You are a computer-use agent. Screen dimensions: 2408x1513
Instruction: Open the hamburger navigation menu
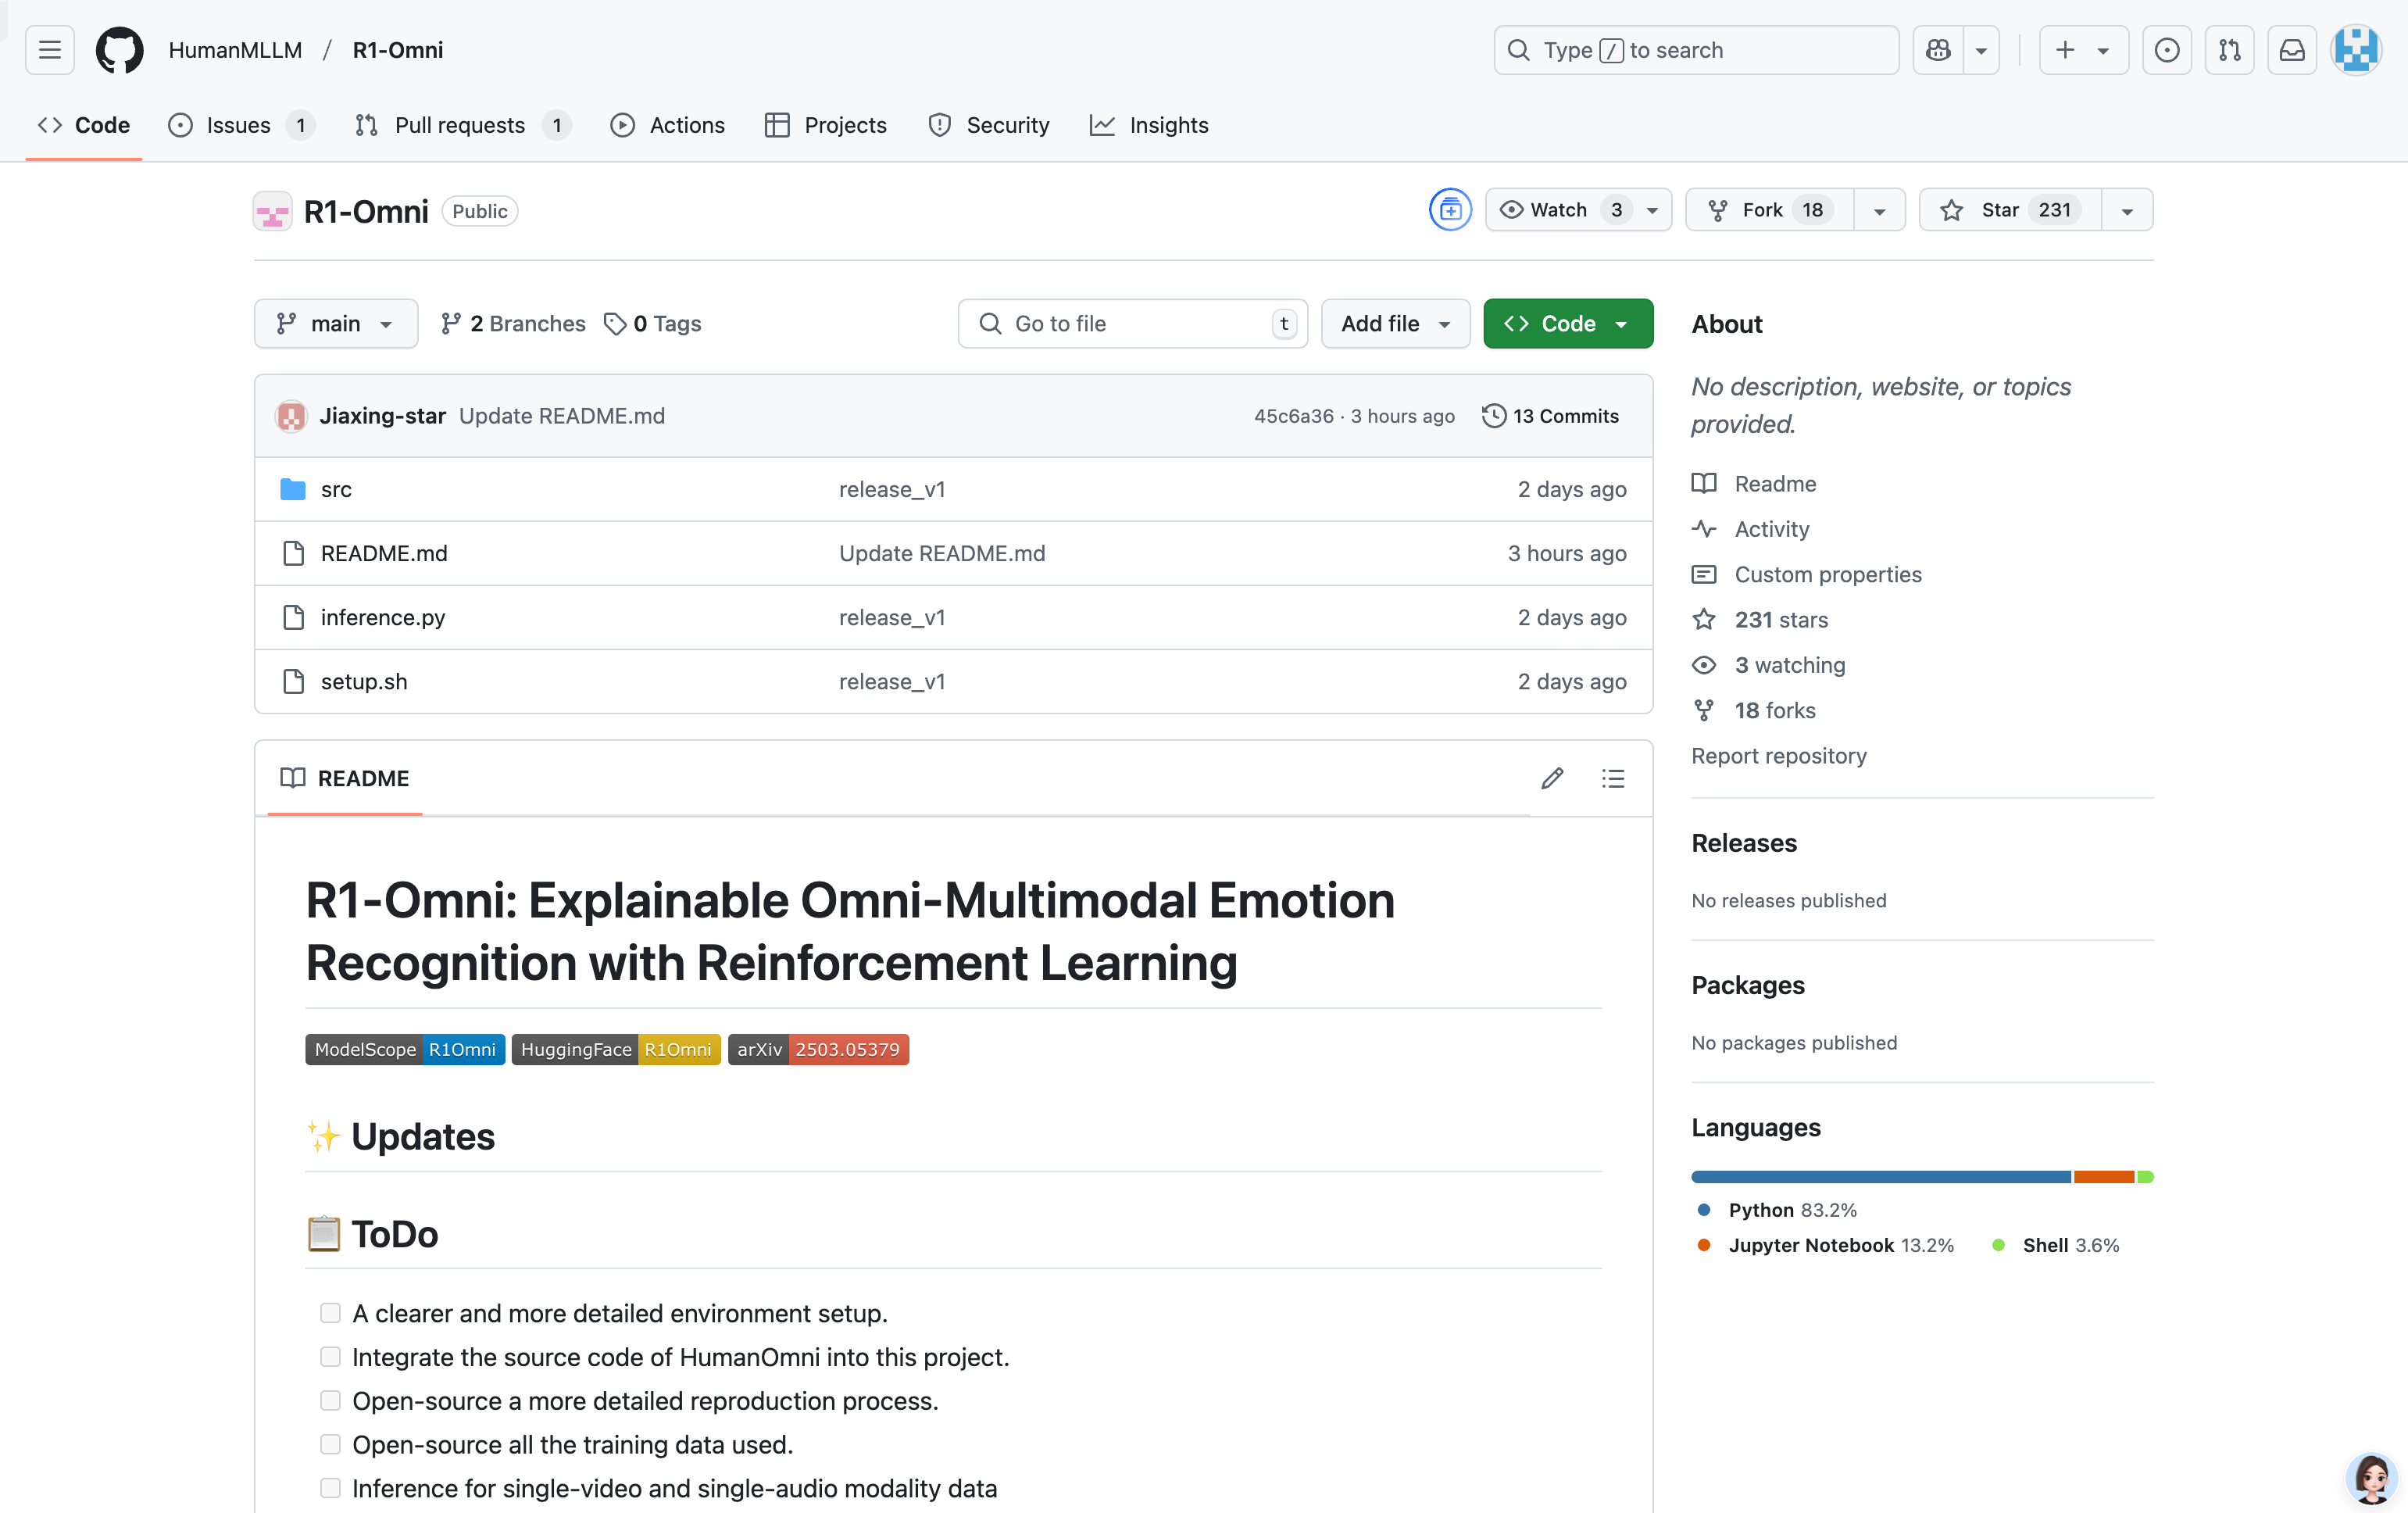[x=50, y=50]
